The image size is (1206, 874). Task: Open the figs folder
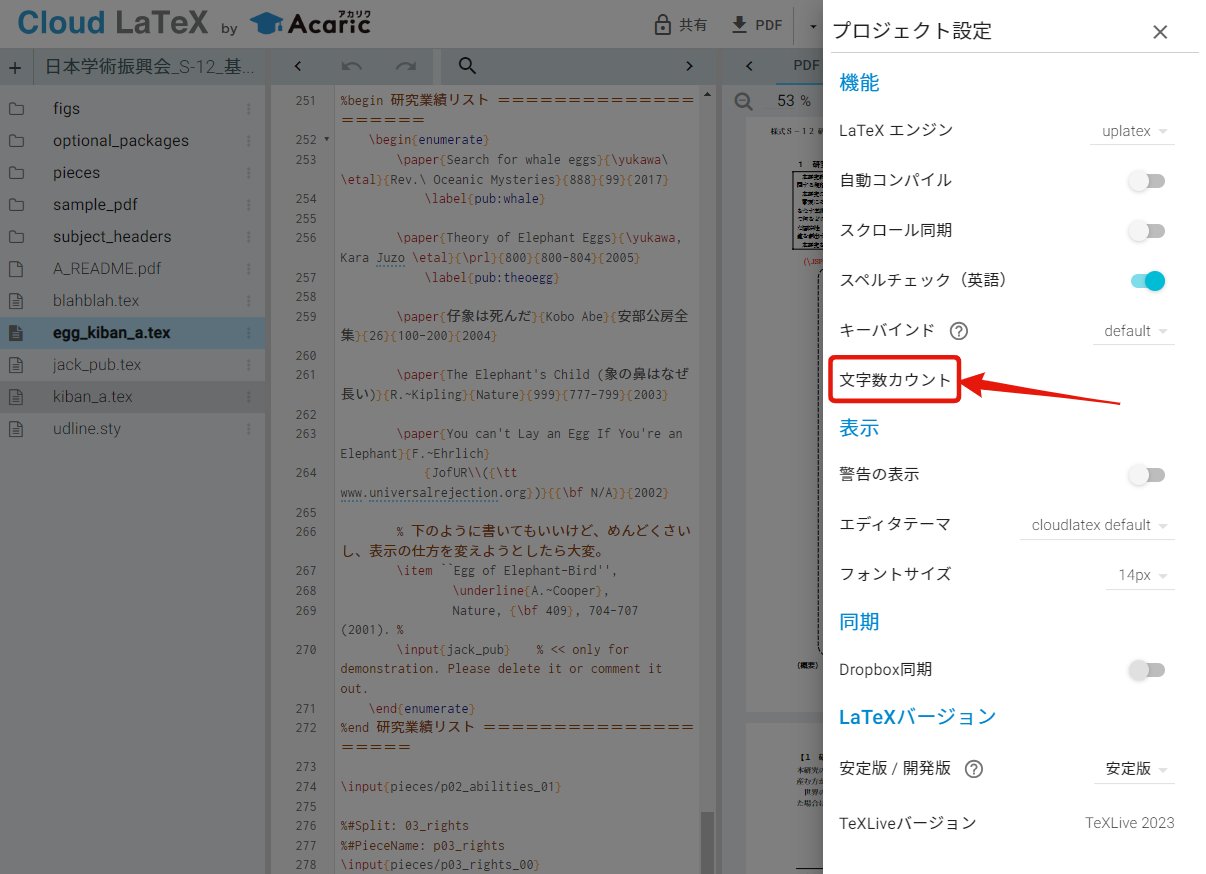[66, 109]
